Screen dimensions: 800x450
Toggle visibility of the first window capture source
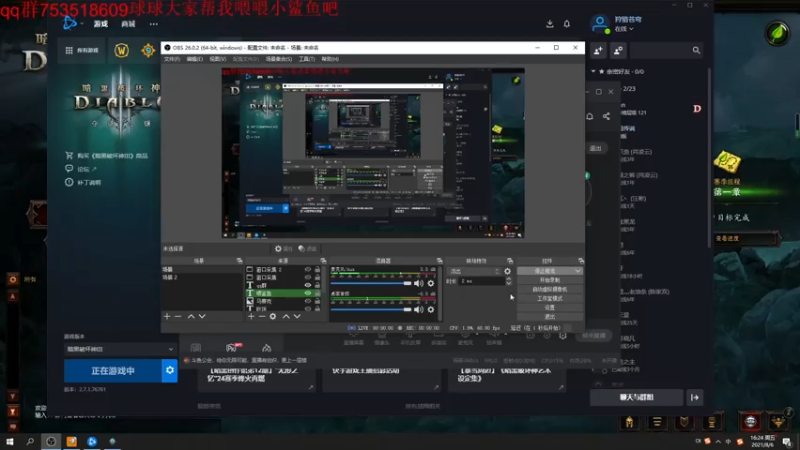[x=308, y=269]
